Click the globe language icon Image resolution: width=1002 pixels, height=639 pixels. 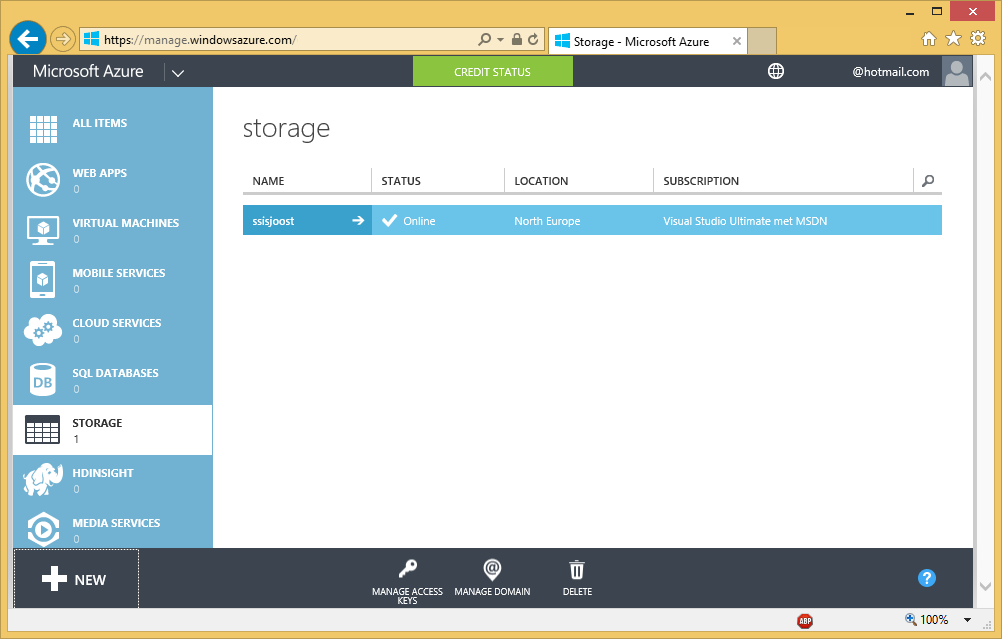[x=775, y=71]
